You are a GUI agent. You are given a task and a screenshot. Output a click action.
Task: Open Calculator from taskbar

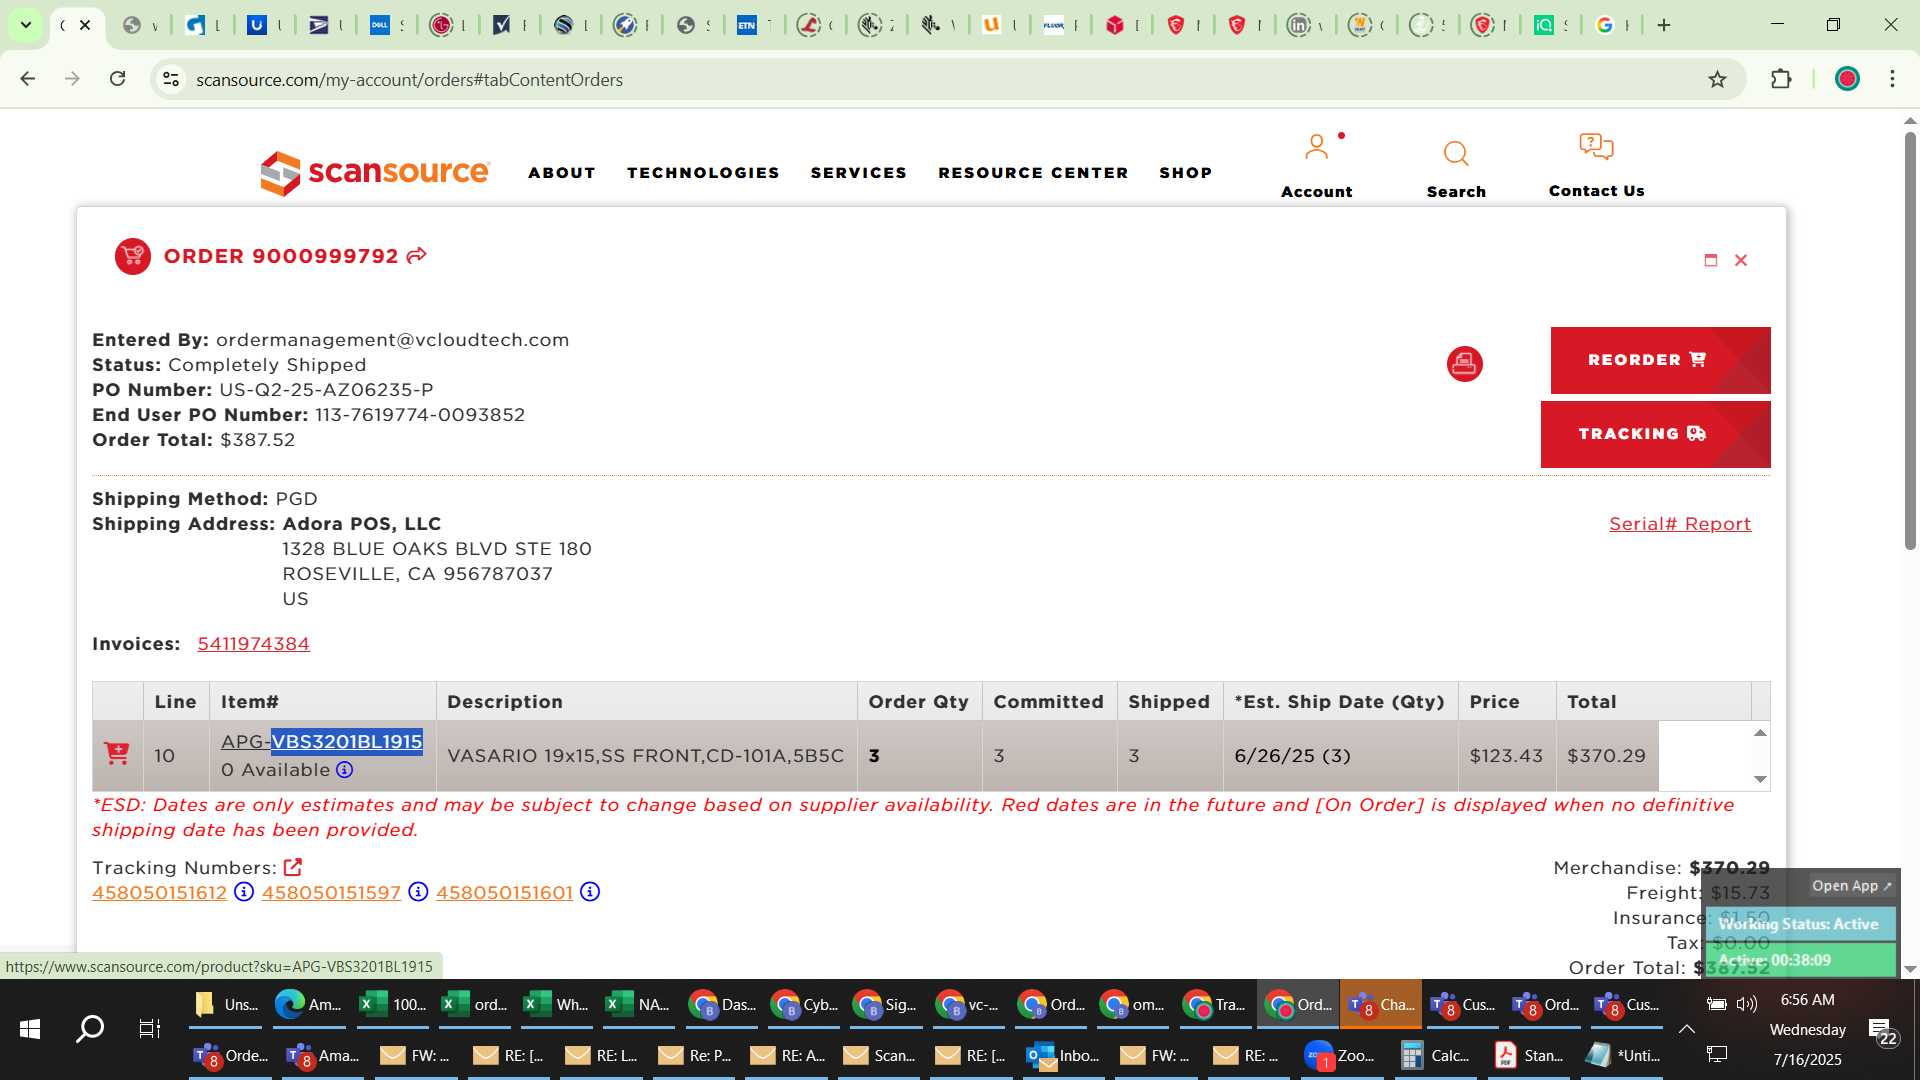(1436, 1055)
